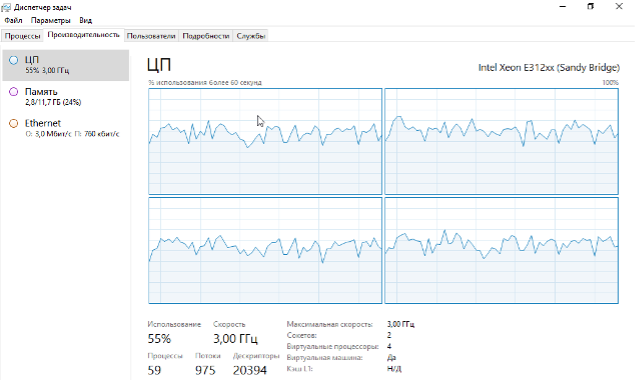Click the blue ЦП circle icon

(x=14, y=60)
